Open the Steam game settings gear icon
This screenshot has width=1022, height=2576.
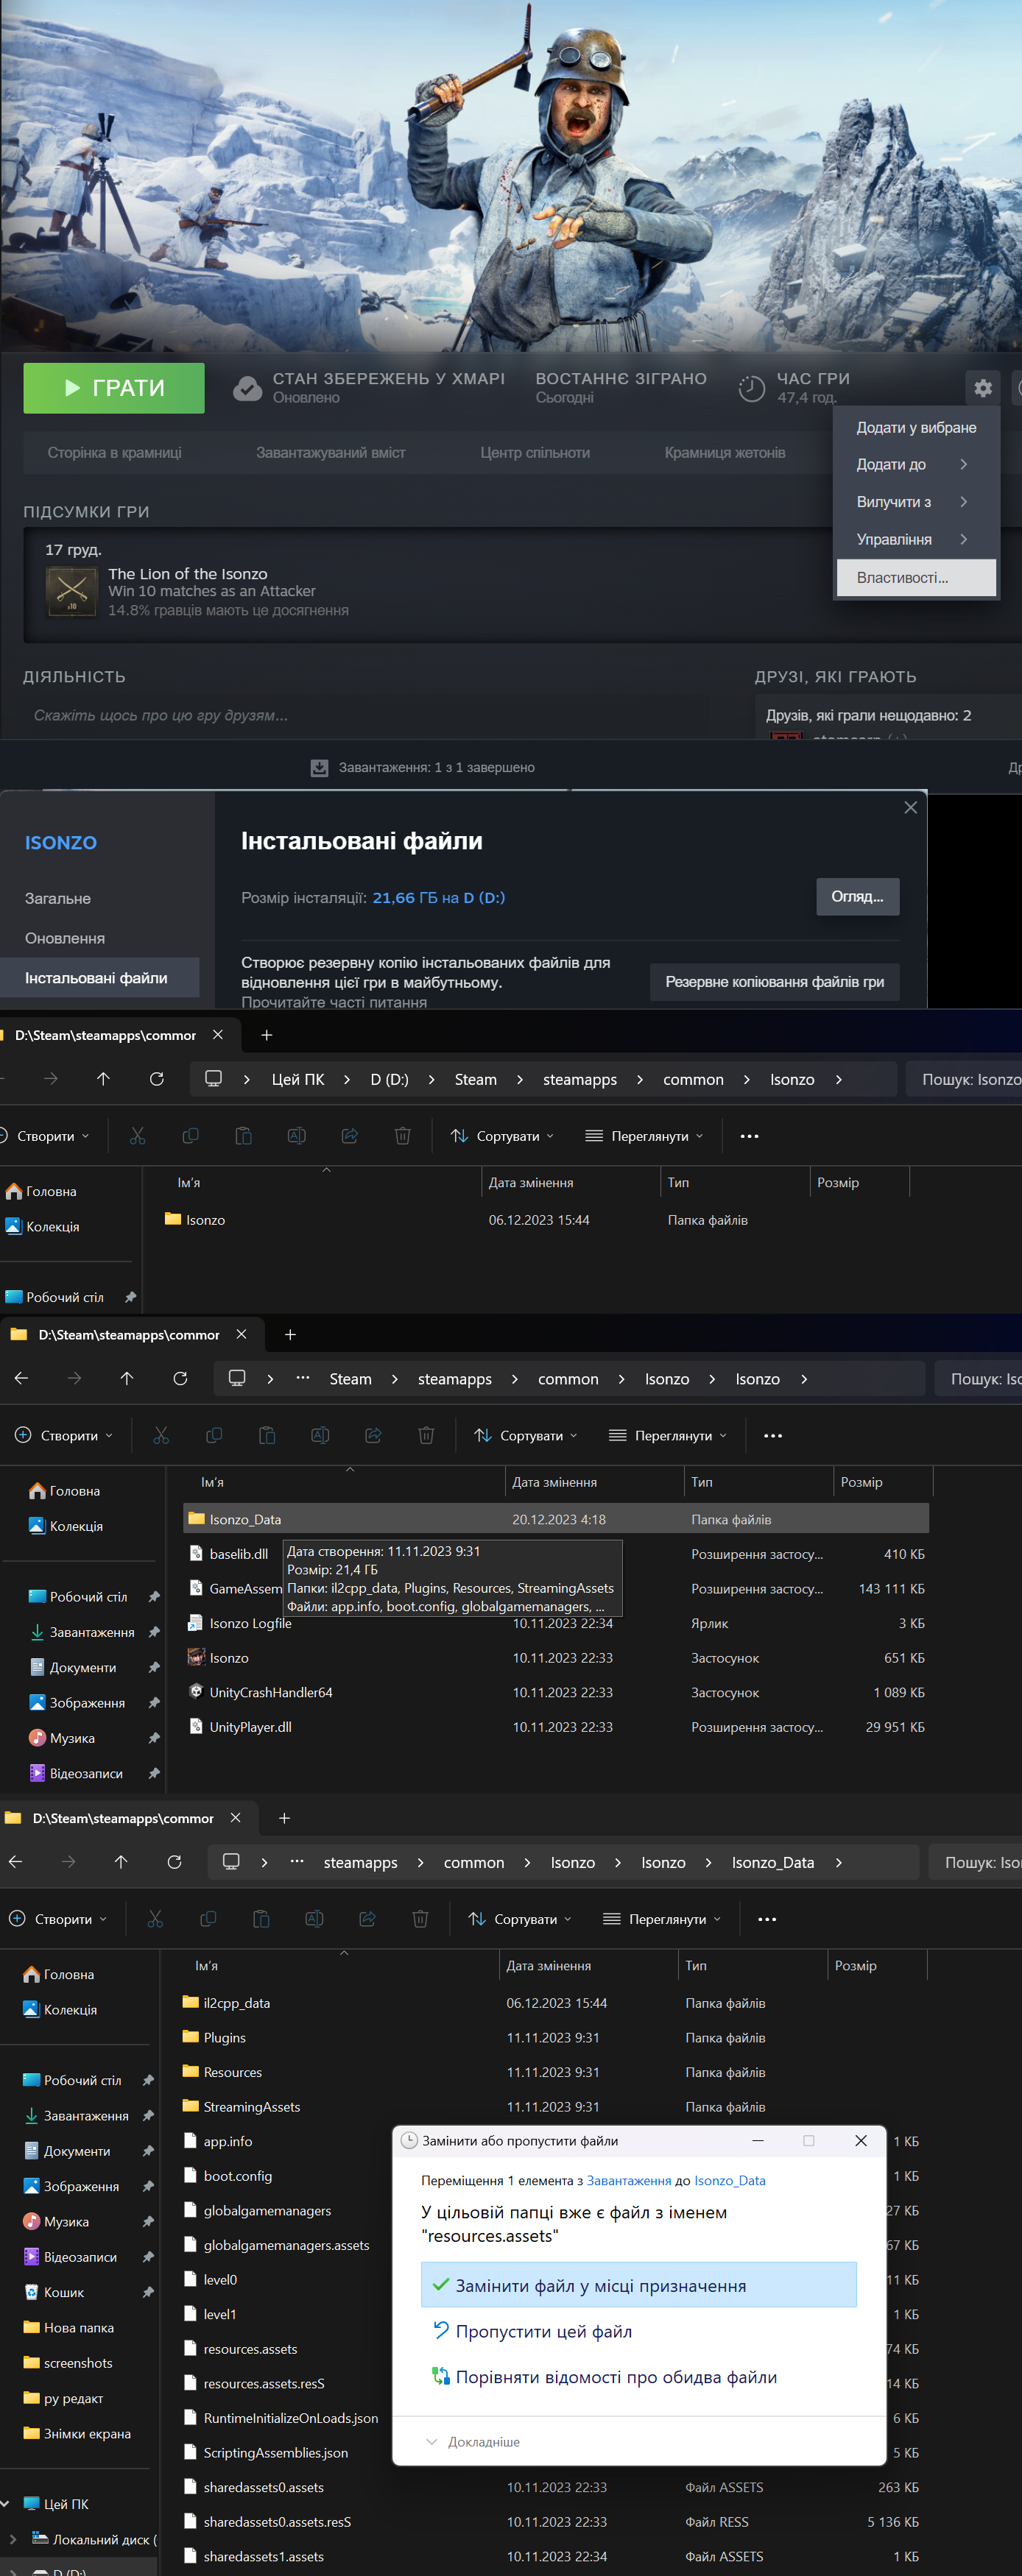click(x=982, y=388)
